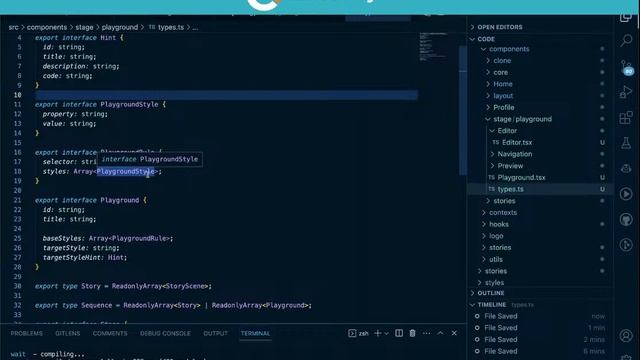
Task: Expand the OPEN EDITORS section
Action: pyautogui.click(x=500, y=27)
